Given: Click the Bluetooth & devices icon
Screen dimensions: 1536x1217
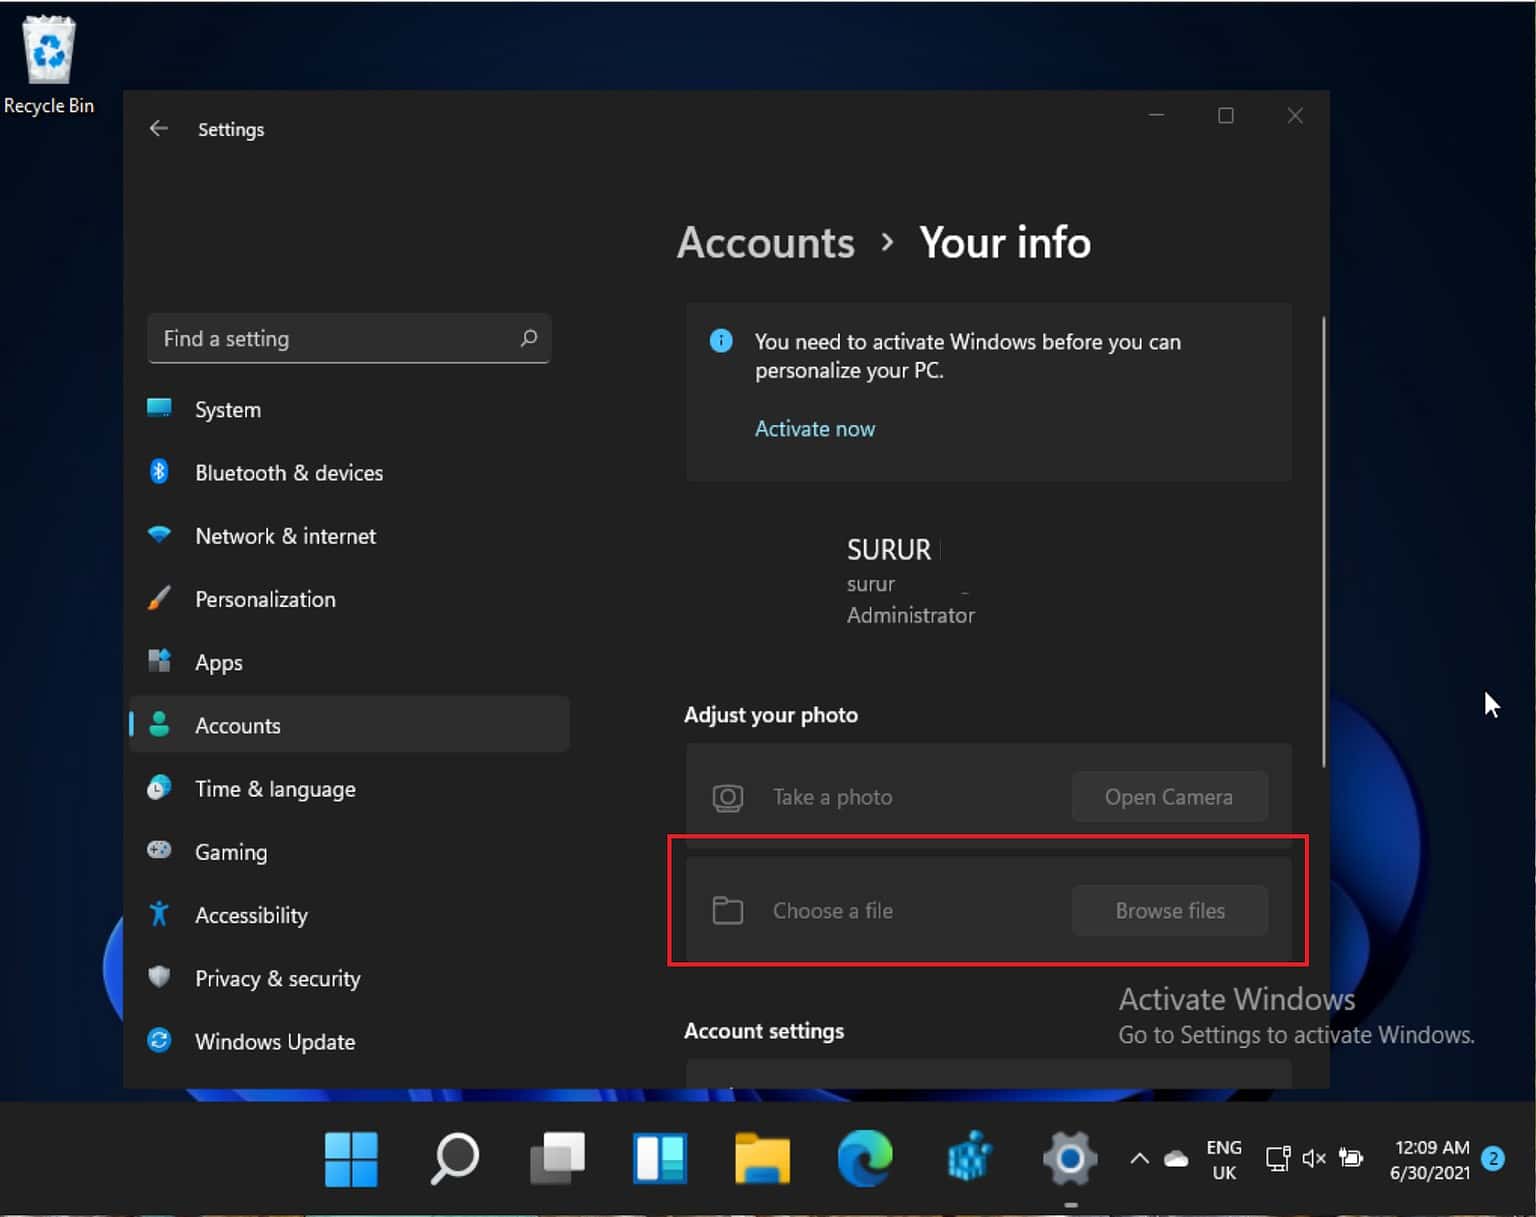Looking at the screenshot, I should point(160,472).
